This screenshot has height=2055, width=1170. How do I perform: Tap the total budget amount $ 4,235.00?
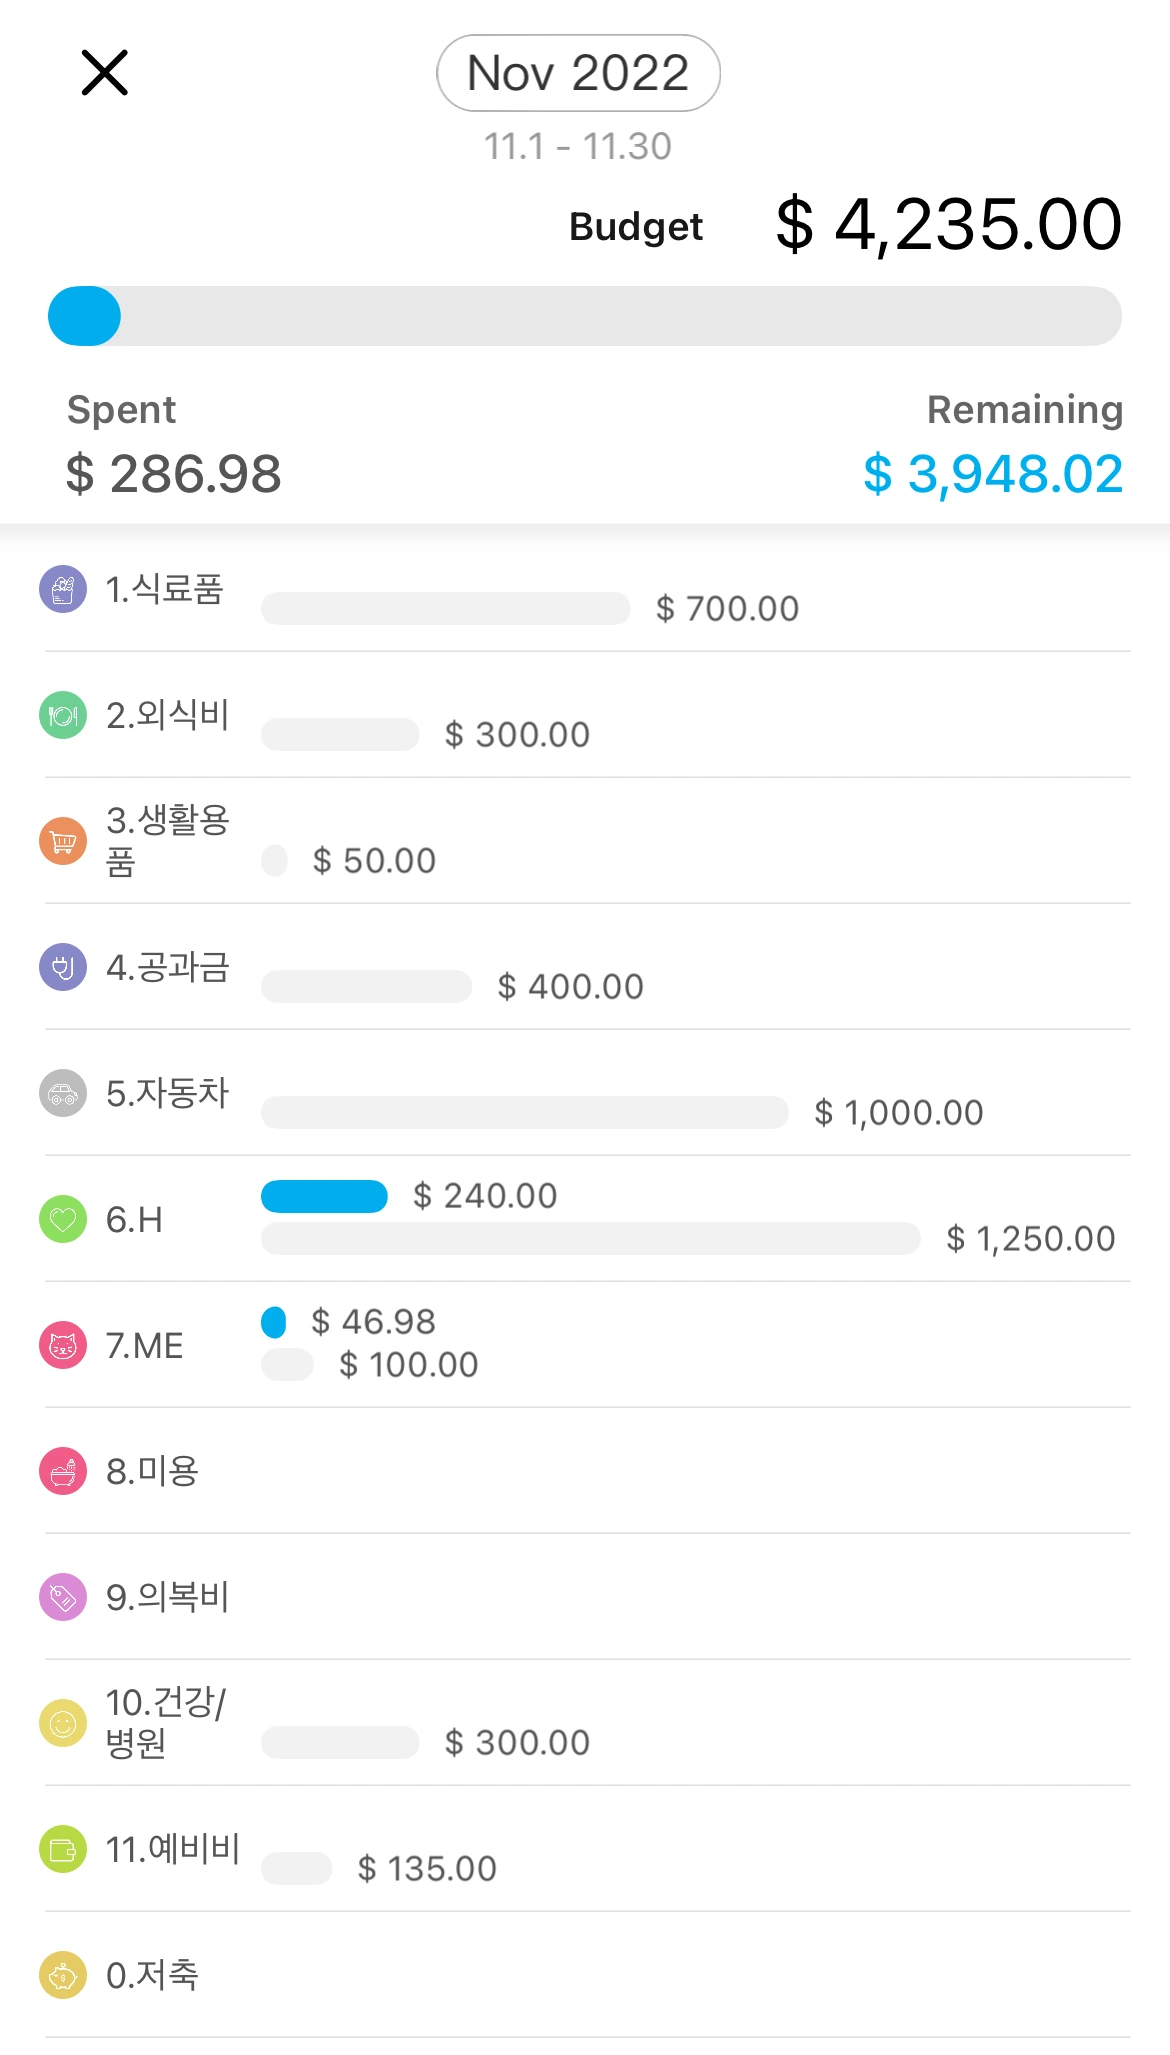948,224
